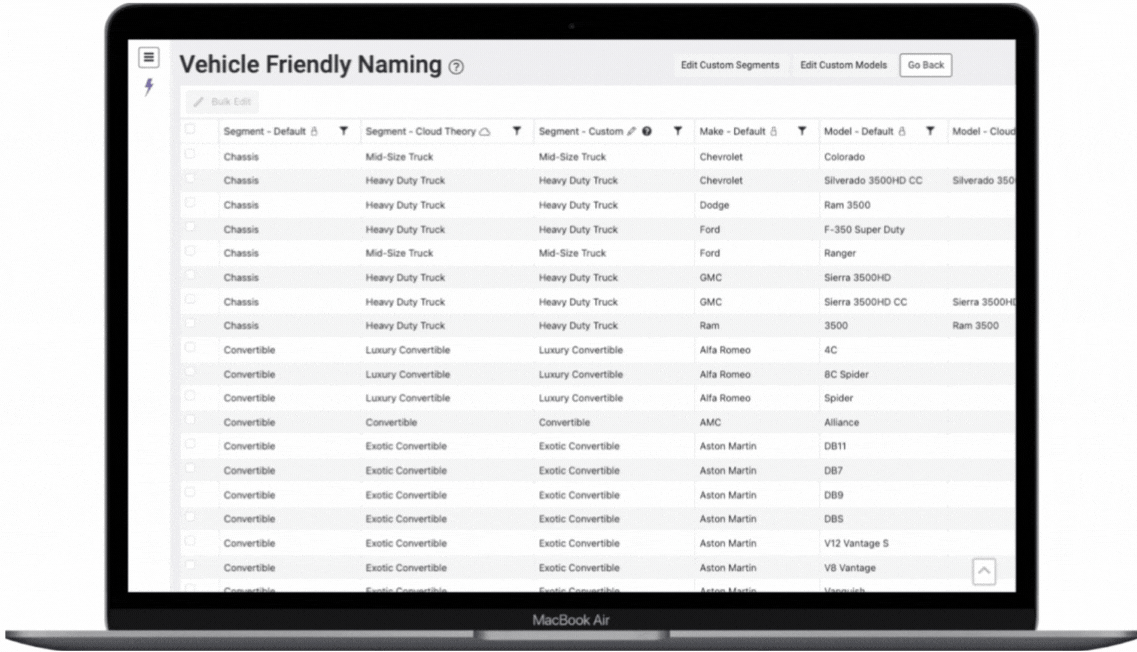Click lock icon on Segment - Default header
1137x652 pixels.
[x=314, y=131]
